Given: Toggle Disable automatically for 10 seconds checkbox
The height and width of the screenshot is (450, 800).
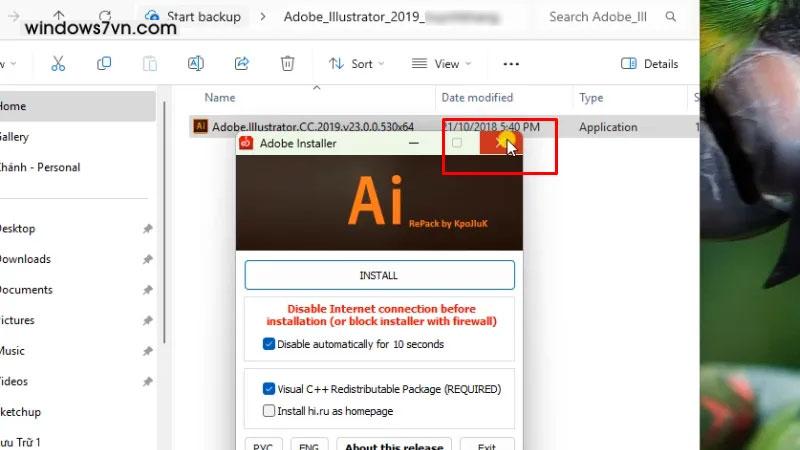Looking at the screenshot, I should point(269,344).
